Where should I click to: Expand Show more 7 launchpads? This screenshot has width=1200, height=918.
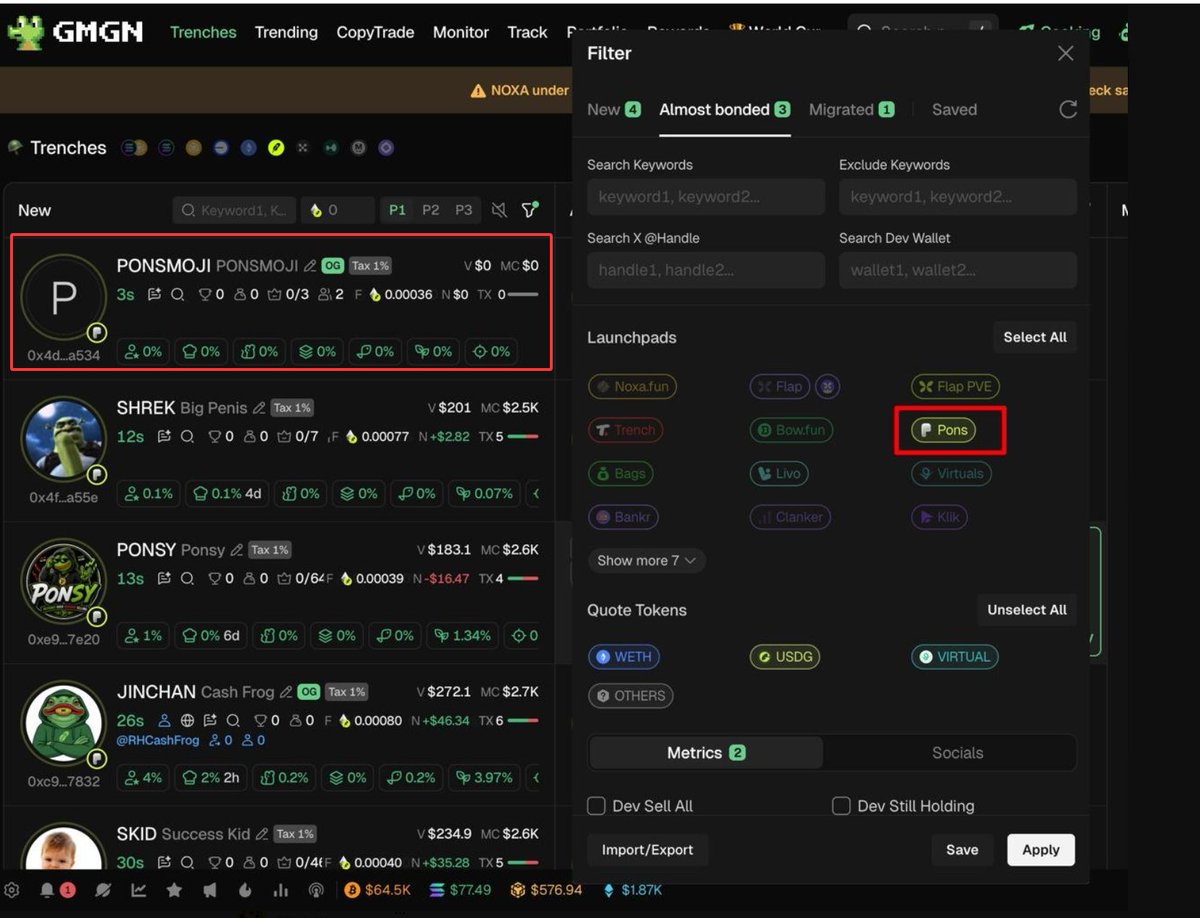pyautogui.click(x=646, y=561)
